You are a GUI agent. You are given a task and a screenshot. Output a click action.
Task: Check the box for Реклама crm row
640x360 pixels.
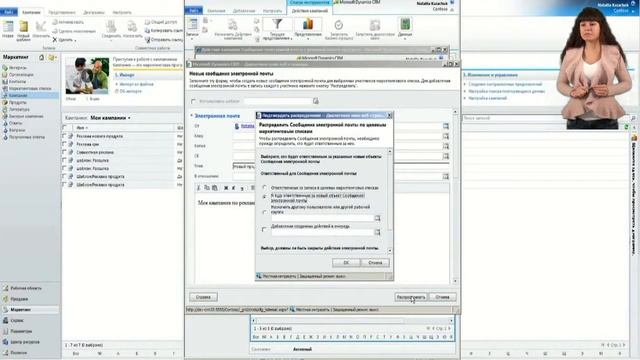tap(64, 144)
